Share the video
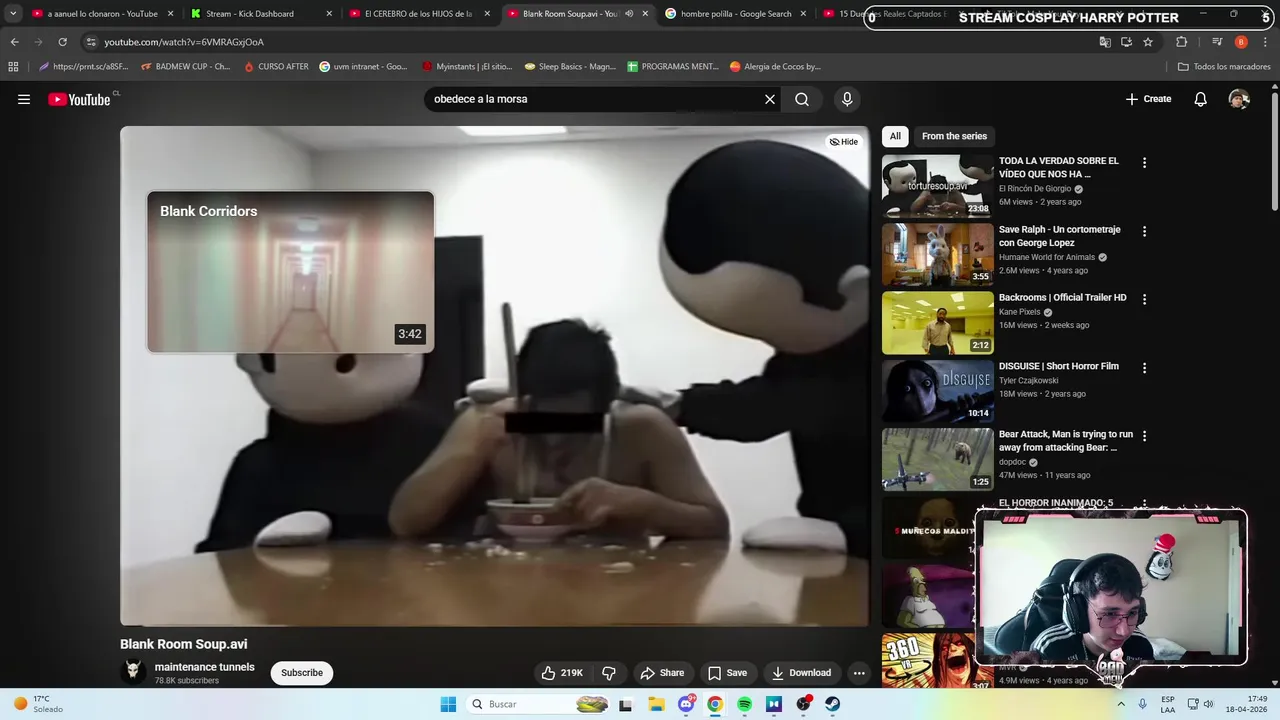 coord(662,673)
